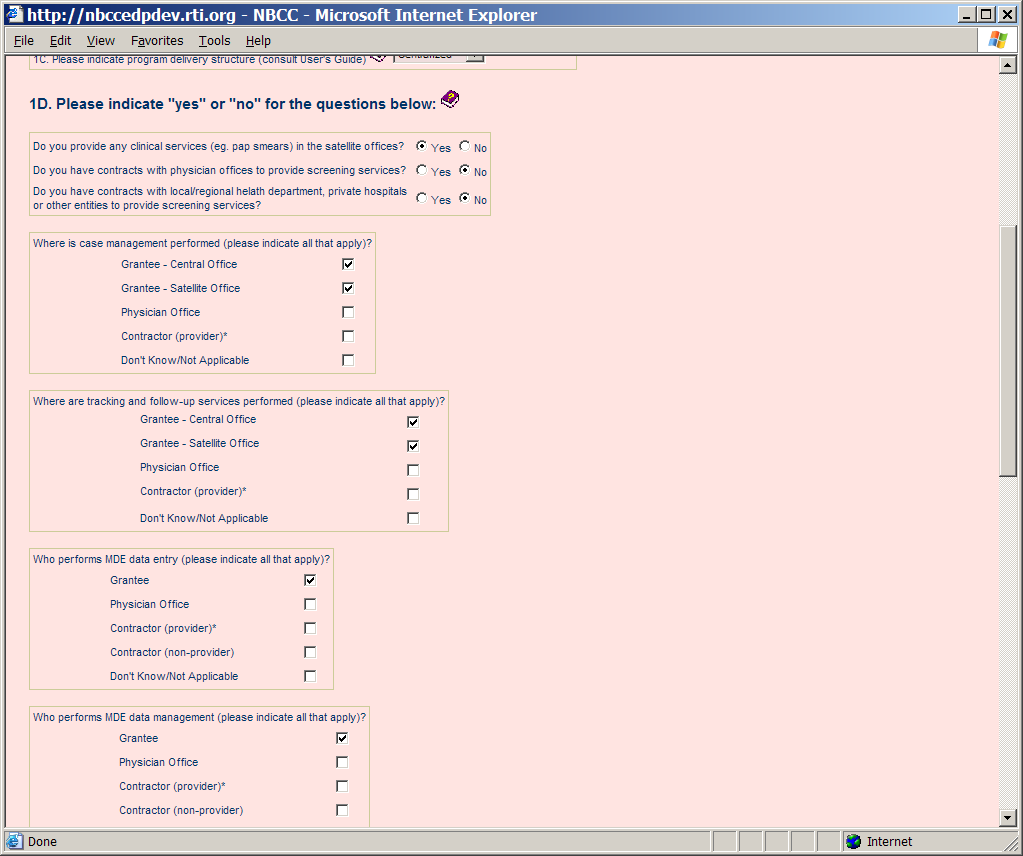Check Contractor (provider) for tracking and follow-up

point(413,495)
